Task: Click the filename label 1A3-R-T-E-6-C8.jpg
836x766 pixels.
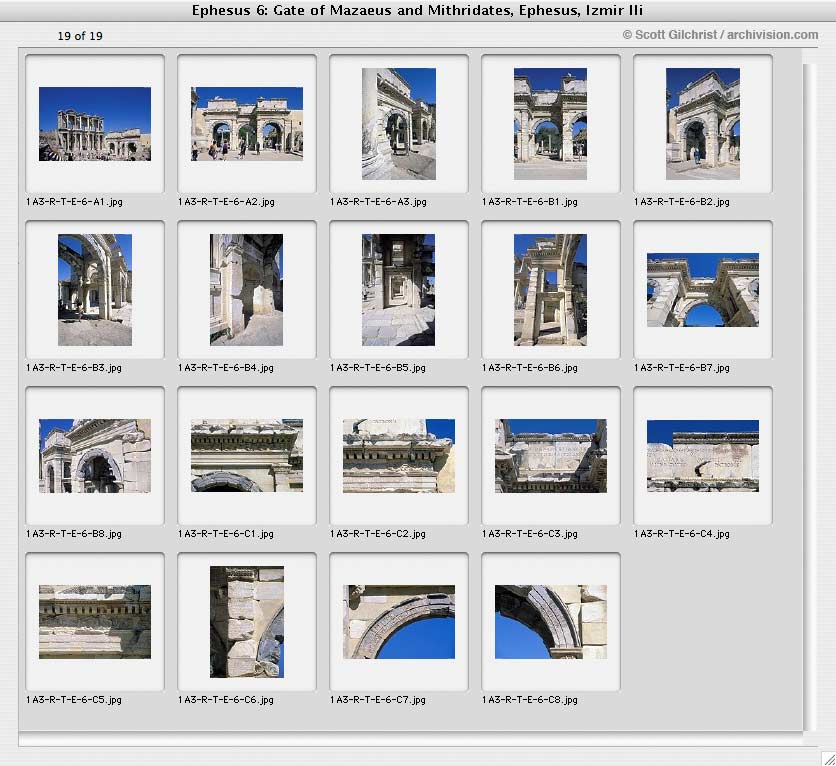Action: 529,700
